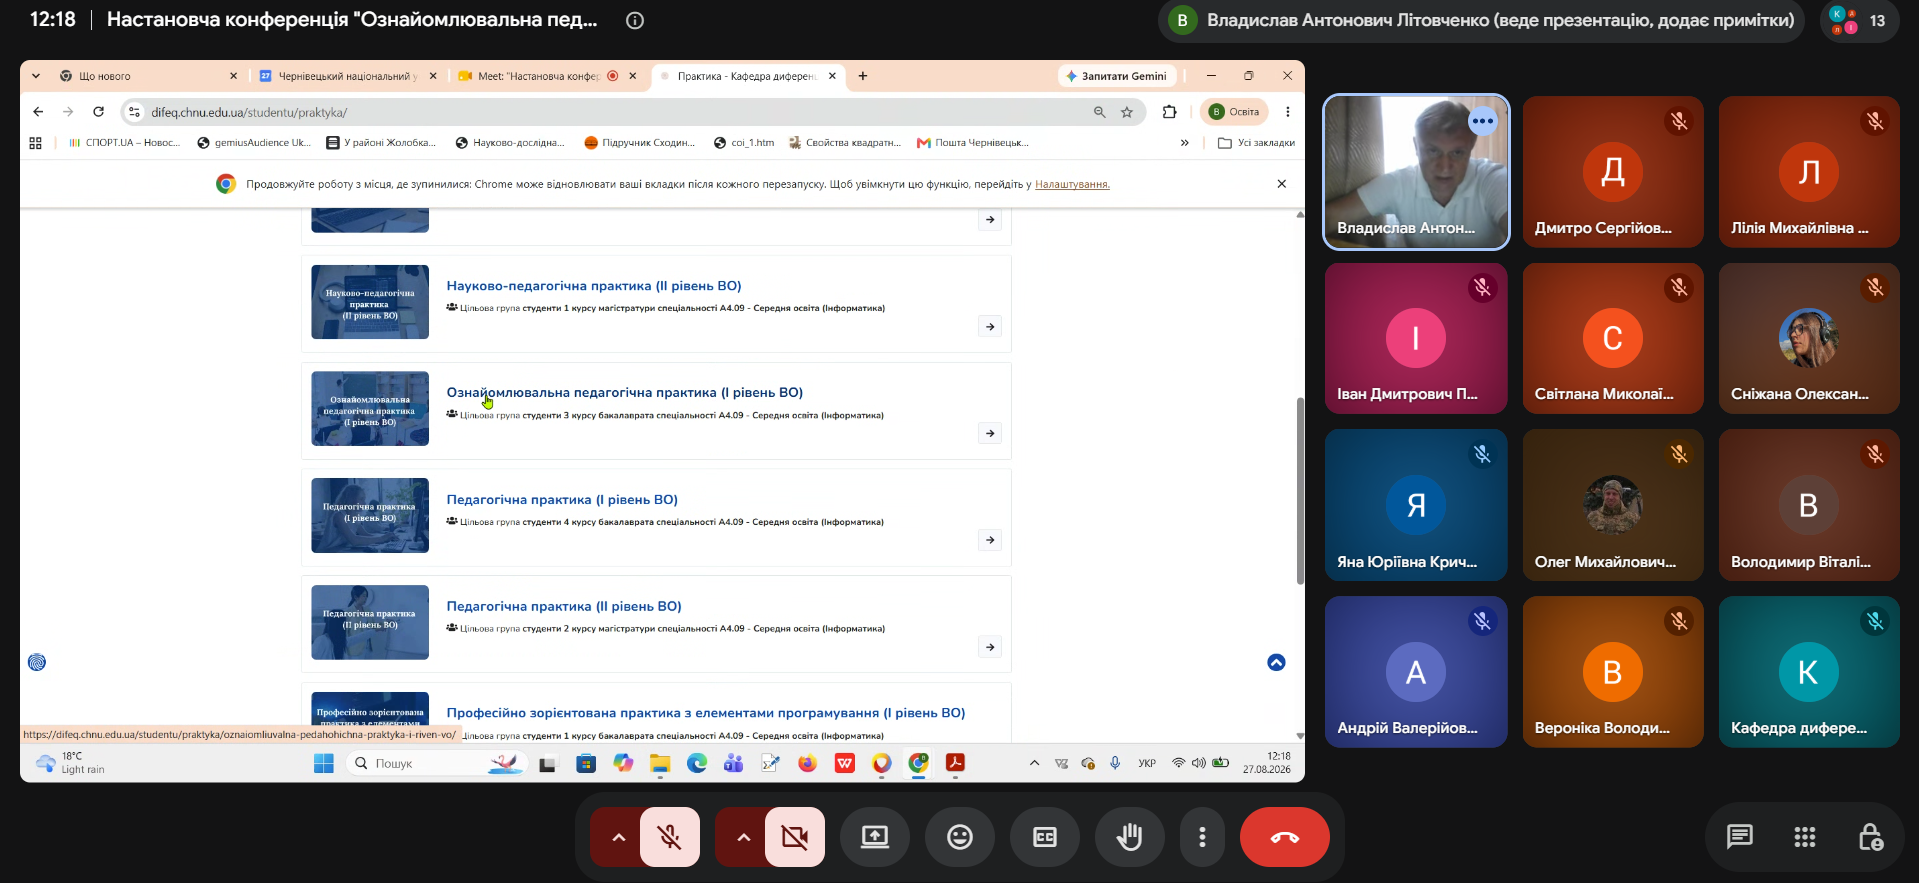Open meeting details info icon

point(634,20)
